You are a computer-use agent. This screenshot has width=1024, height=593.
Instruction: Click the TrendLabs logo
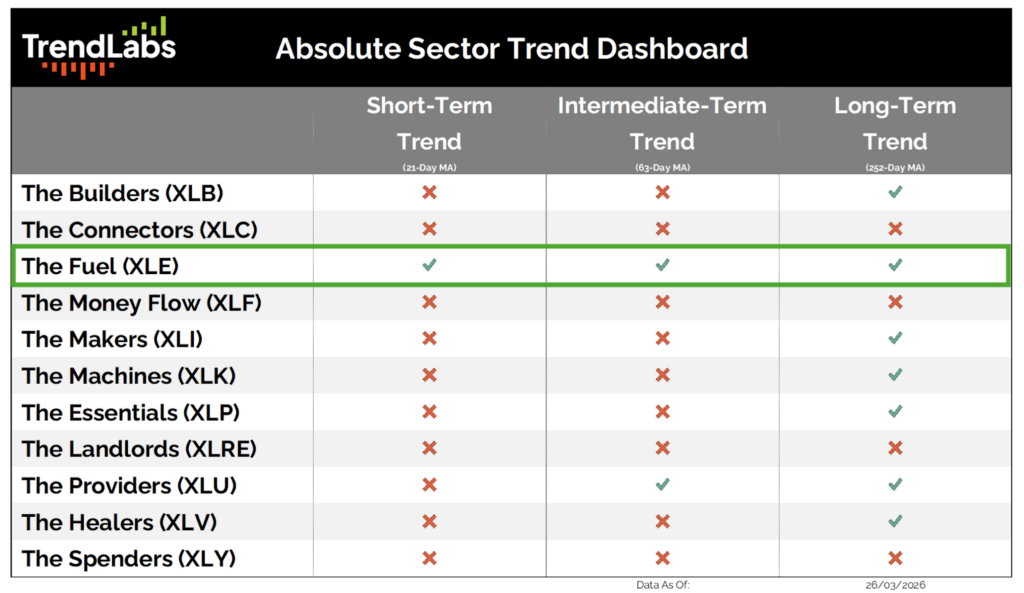click(98, 46)
